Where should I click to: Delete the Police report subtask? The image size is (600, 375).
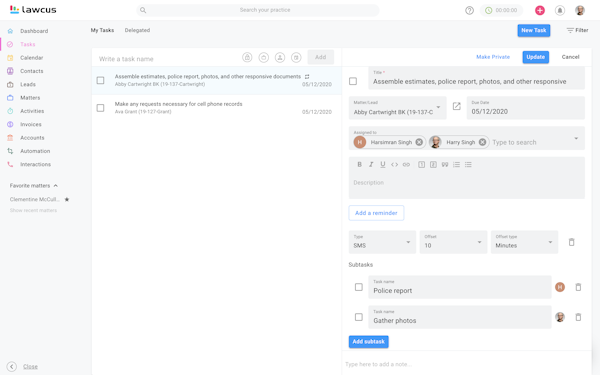click(578, 287)
